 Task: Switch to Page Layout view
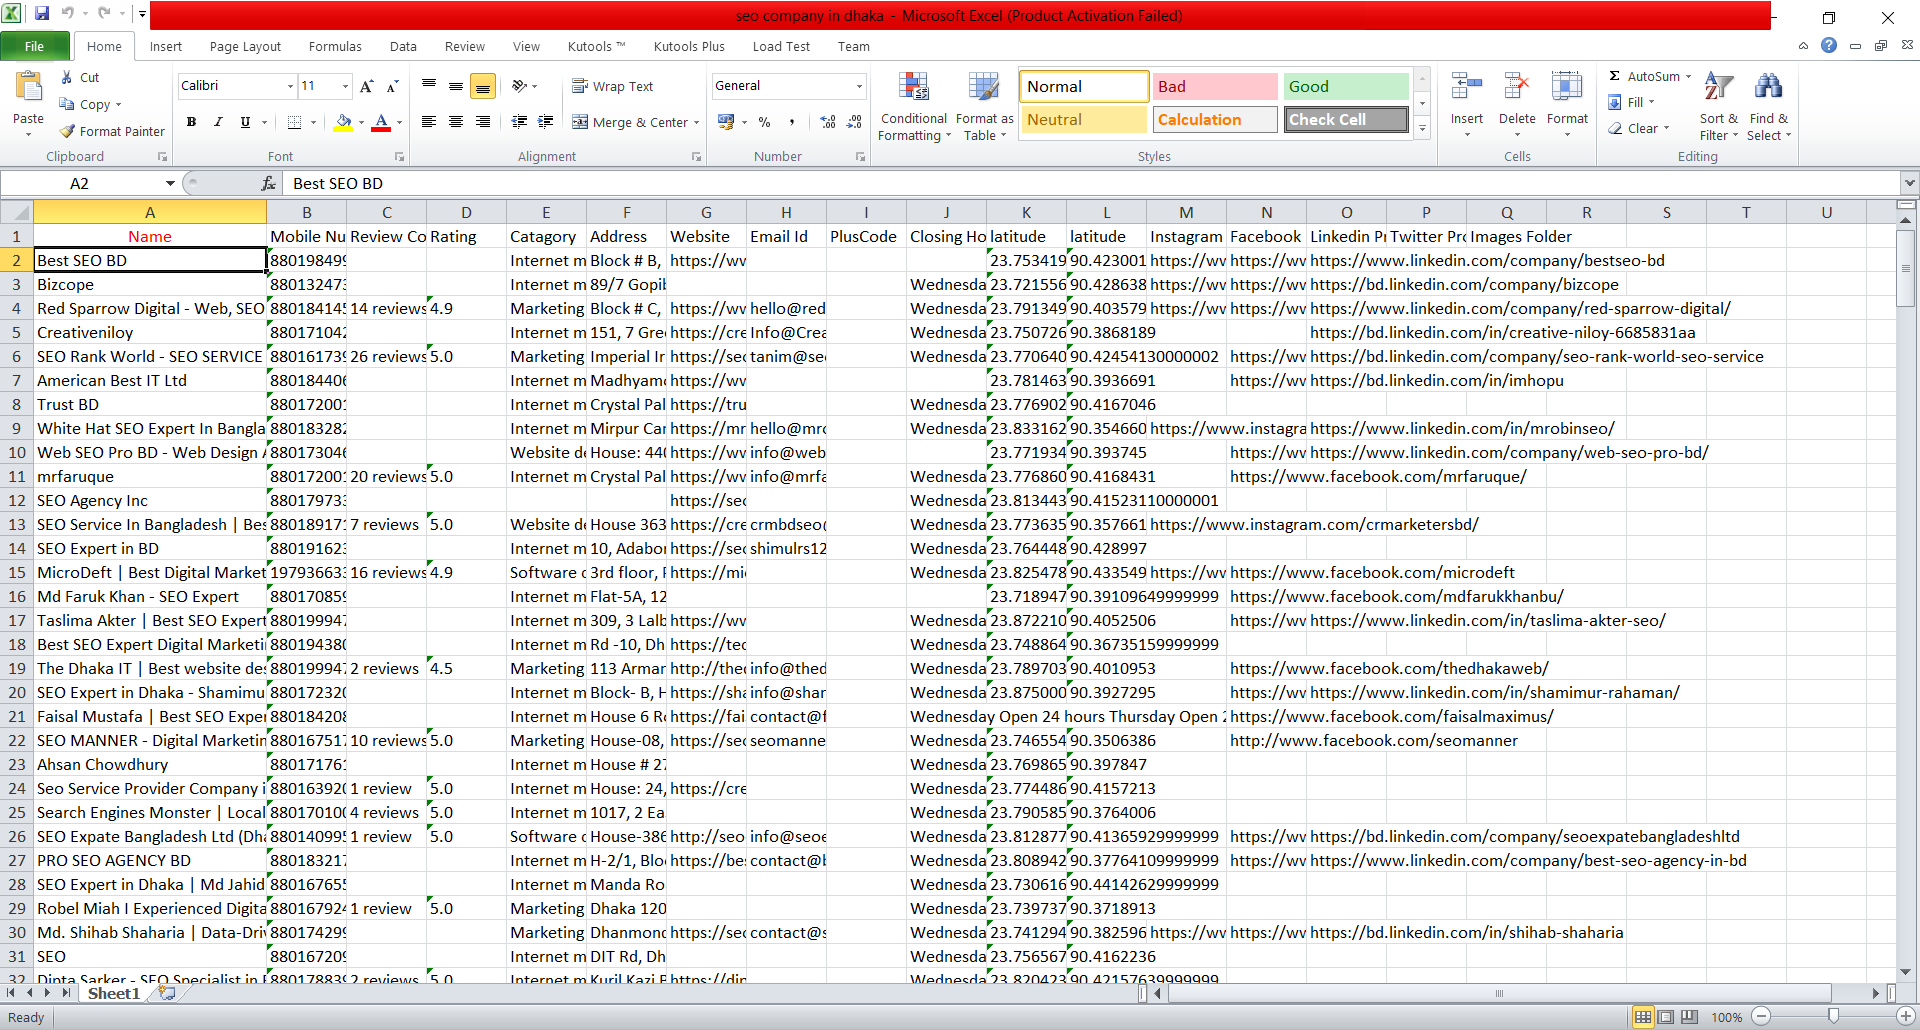[x=1666, y=1017]
